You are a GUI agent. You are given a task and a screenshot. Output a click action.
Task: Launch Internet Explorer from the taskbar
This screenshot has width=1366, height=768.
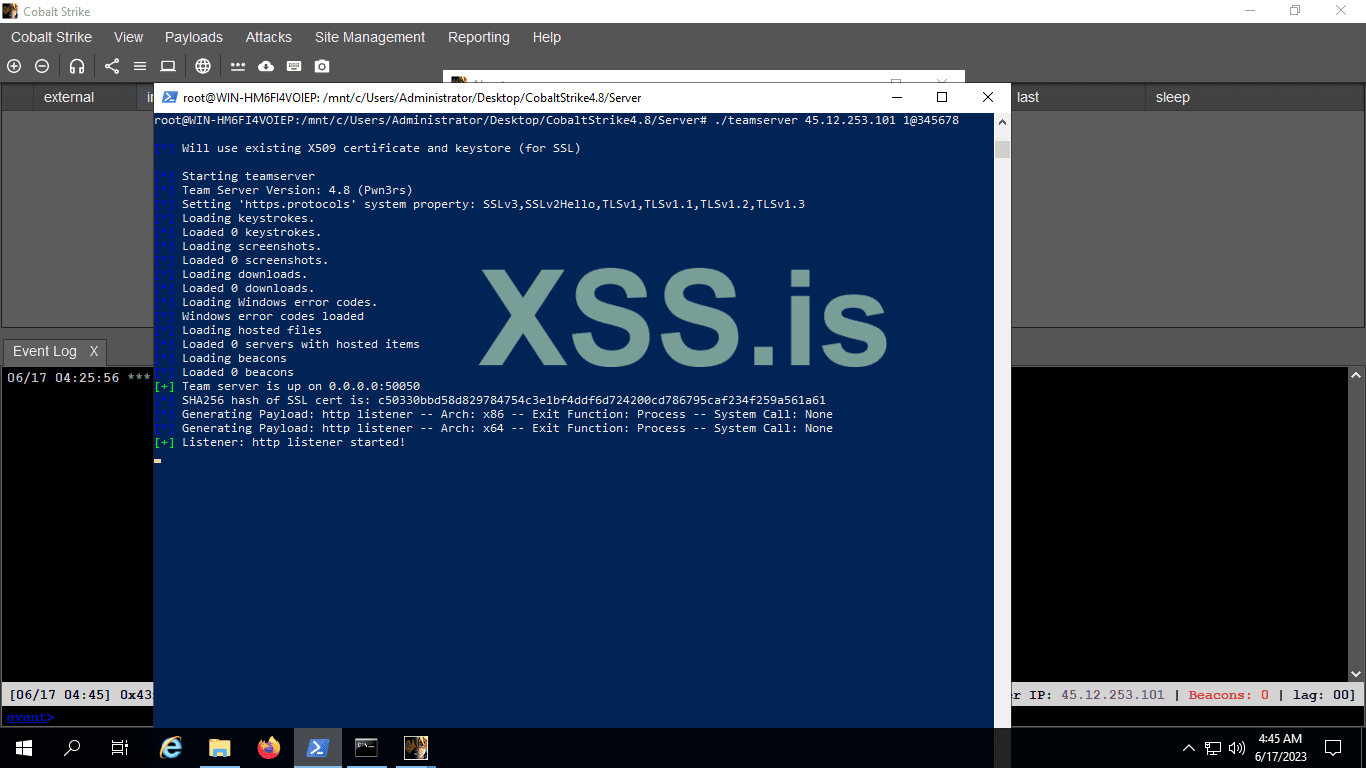(x=172, y=748)
